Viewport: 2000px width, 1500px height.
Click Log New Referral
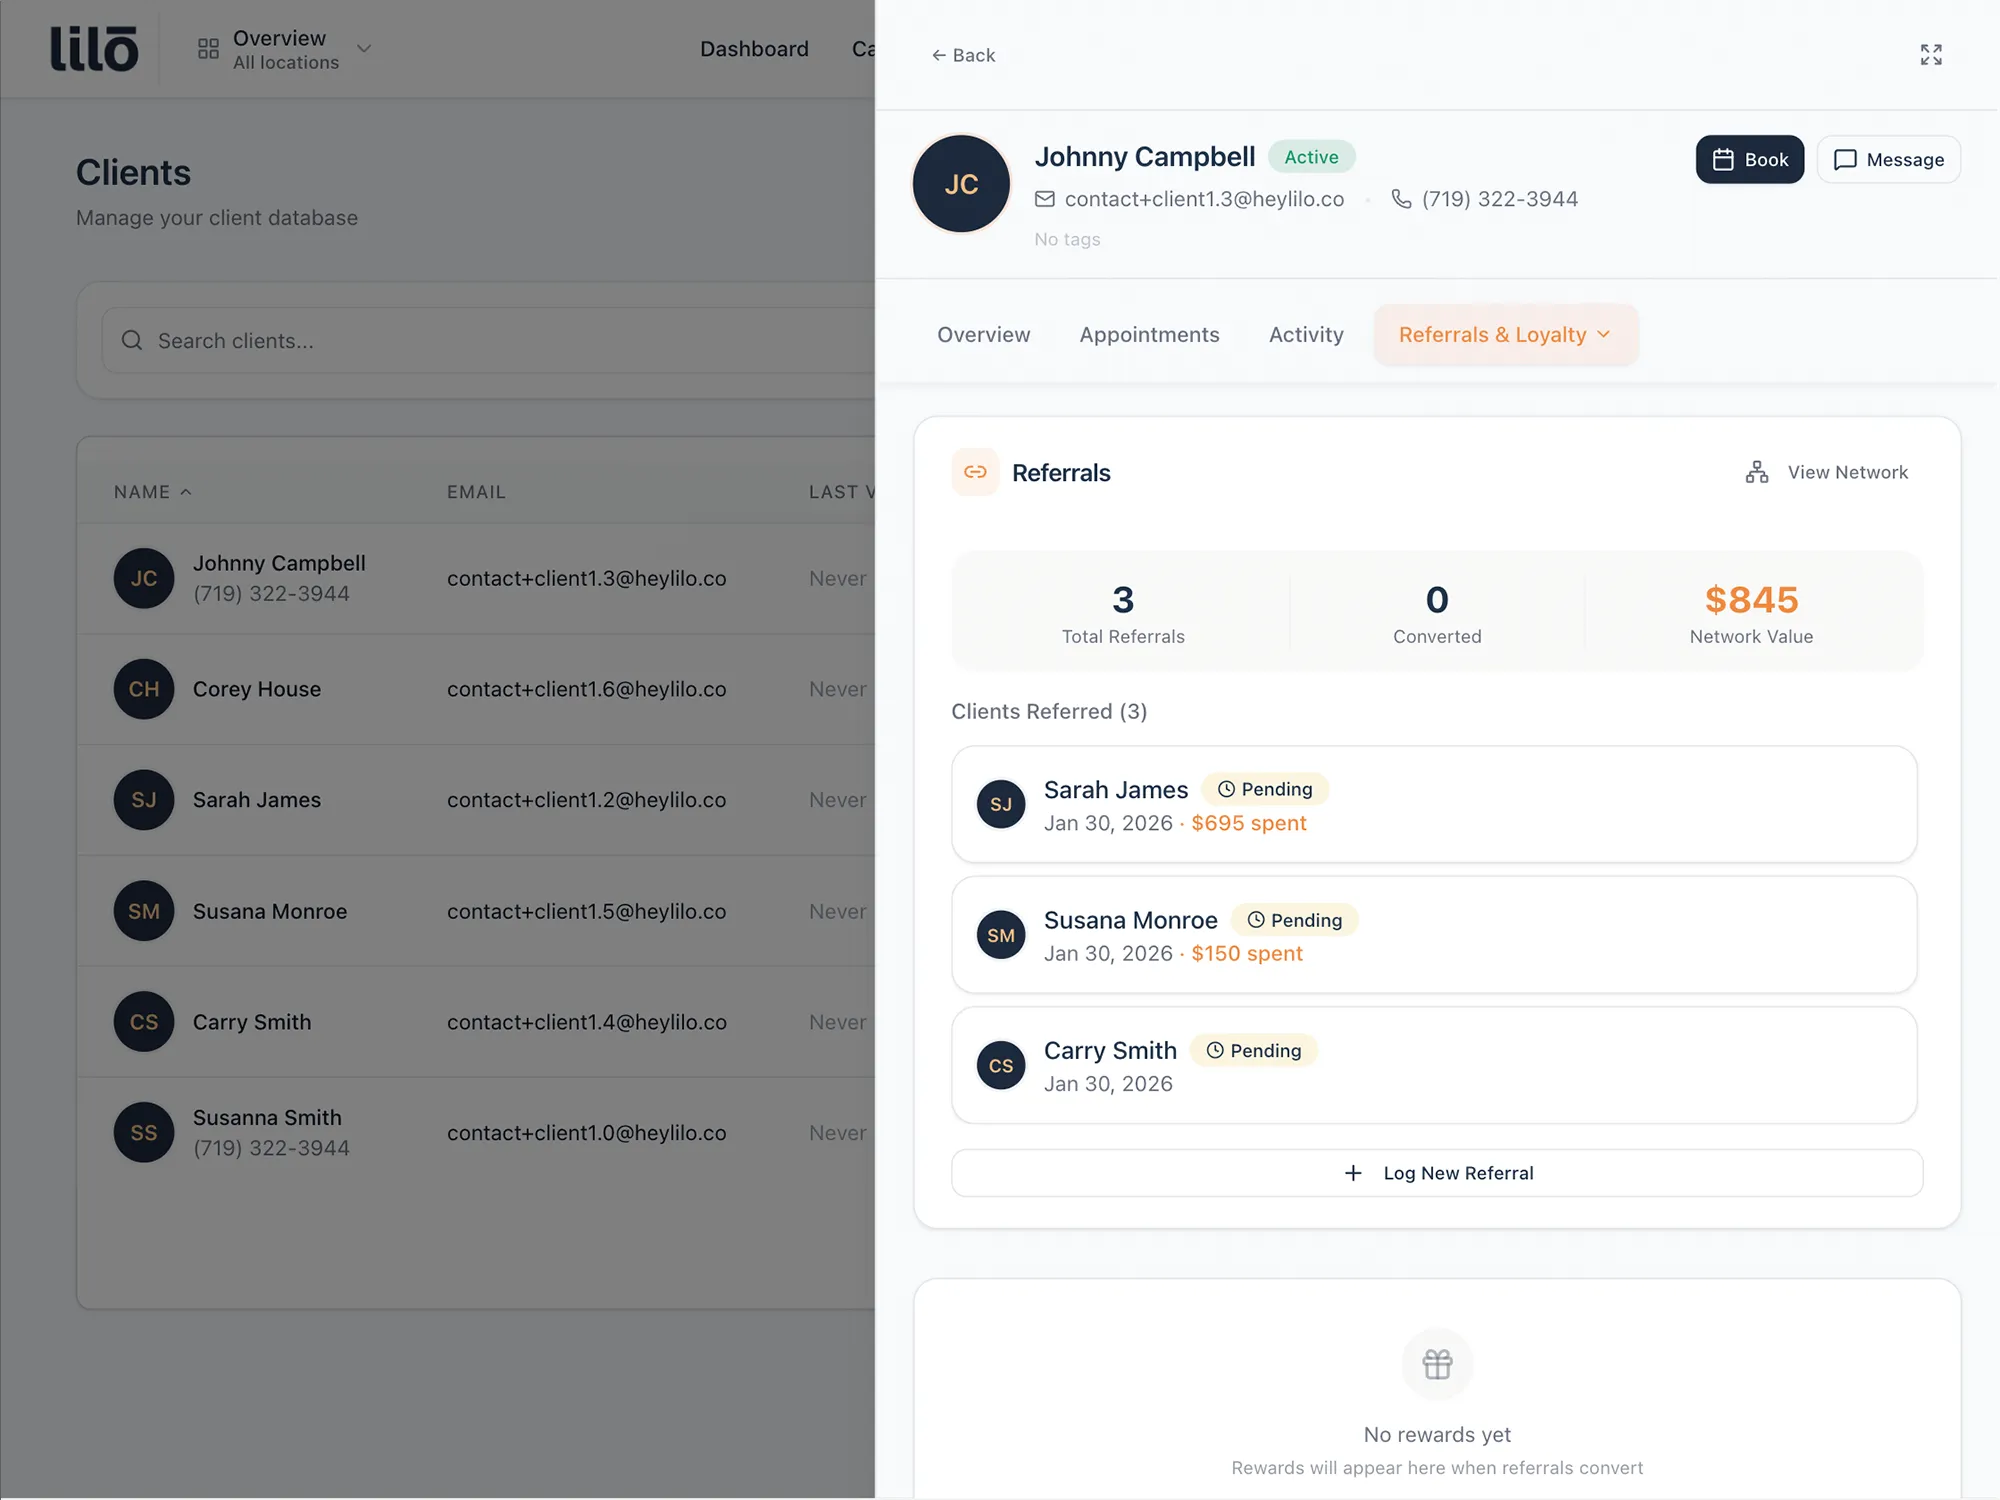[x=1436, y=1172]
